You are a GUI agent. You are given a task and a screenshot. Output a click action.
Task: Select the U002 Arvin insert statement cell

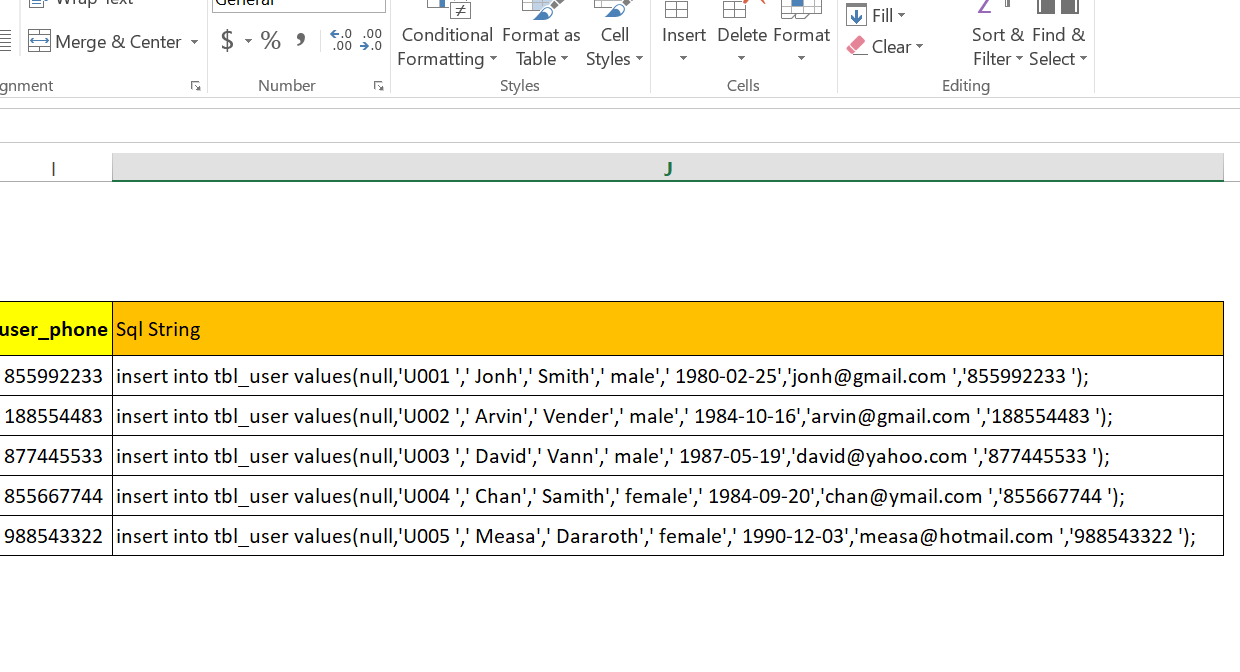pyautogui.click(x=668, y=416)
